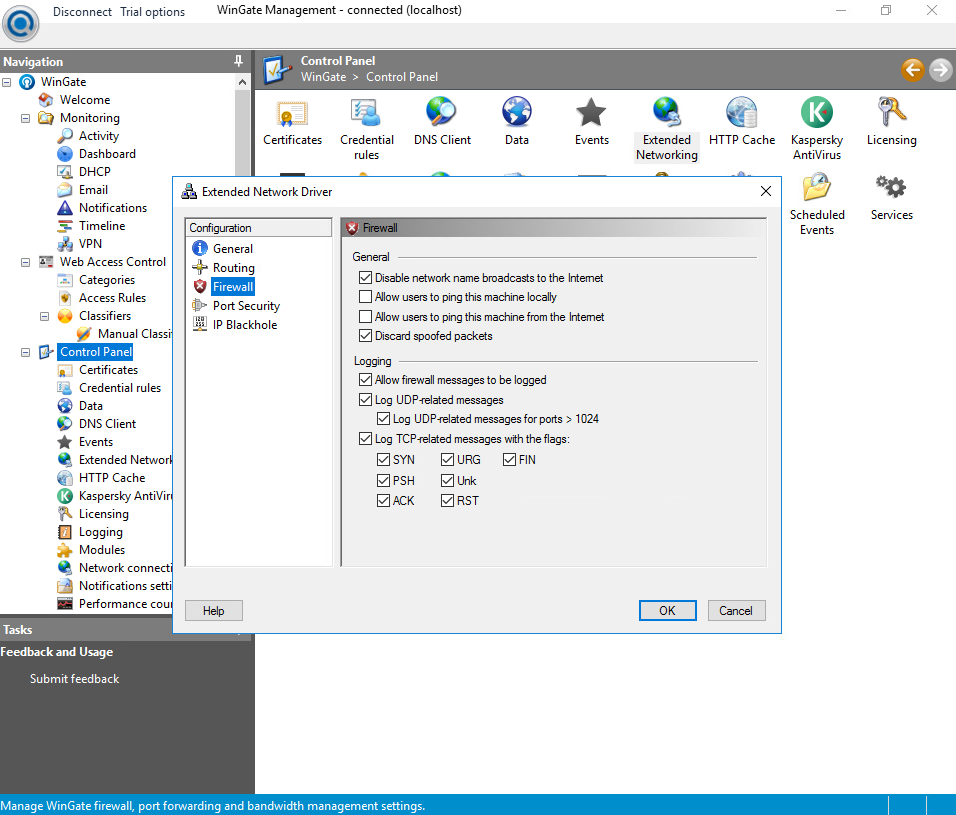
Task: Open the Scheduled Events icon
Action: (816, 188)
